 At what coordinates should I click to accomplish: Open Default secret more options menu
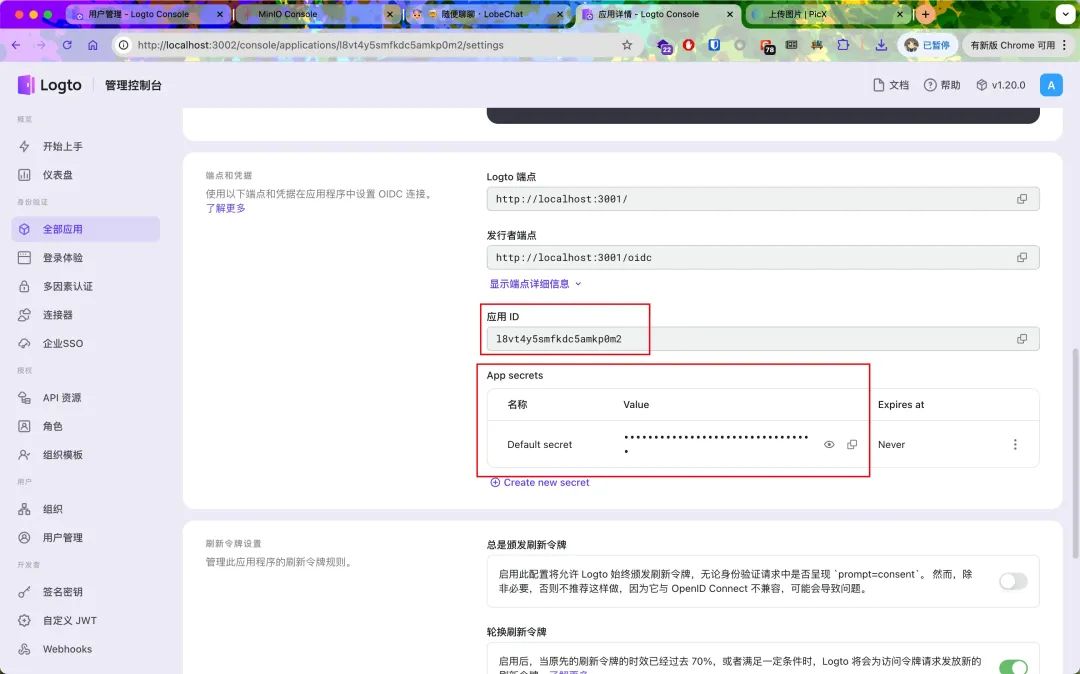[1015, 445]
